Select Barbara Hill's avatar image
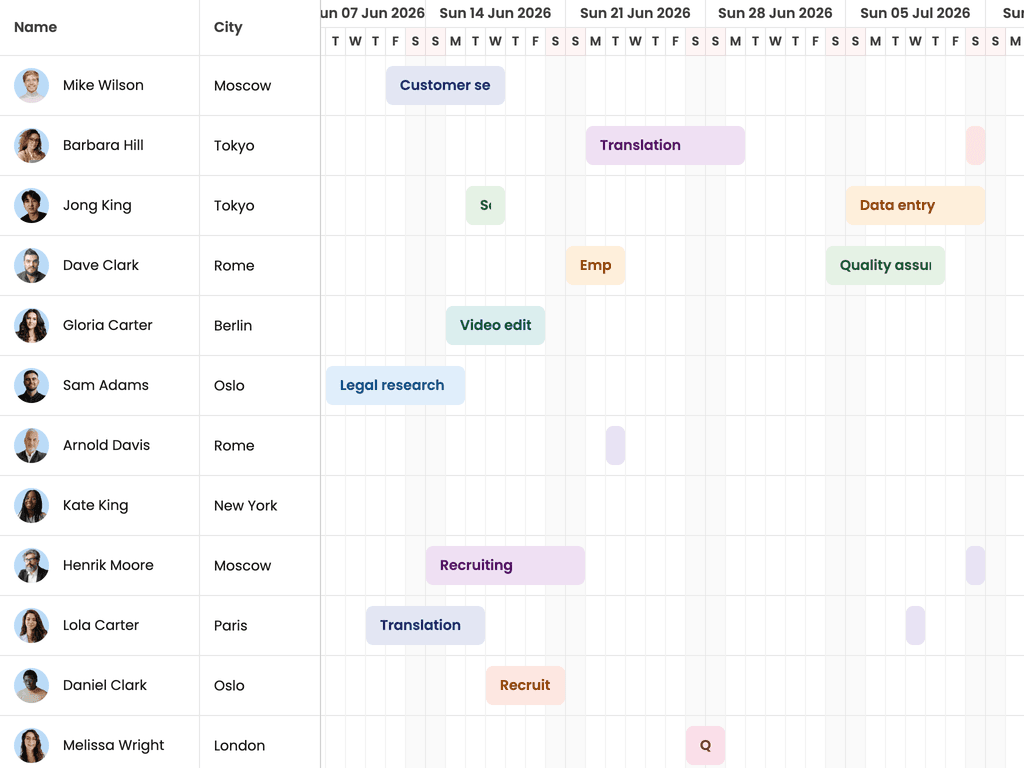 click(31, 146)
